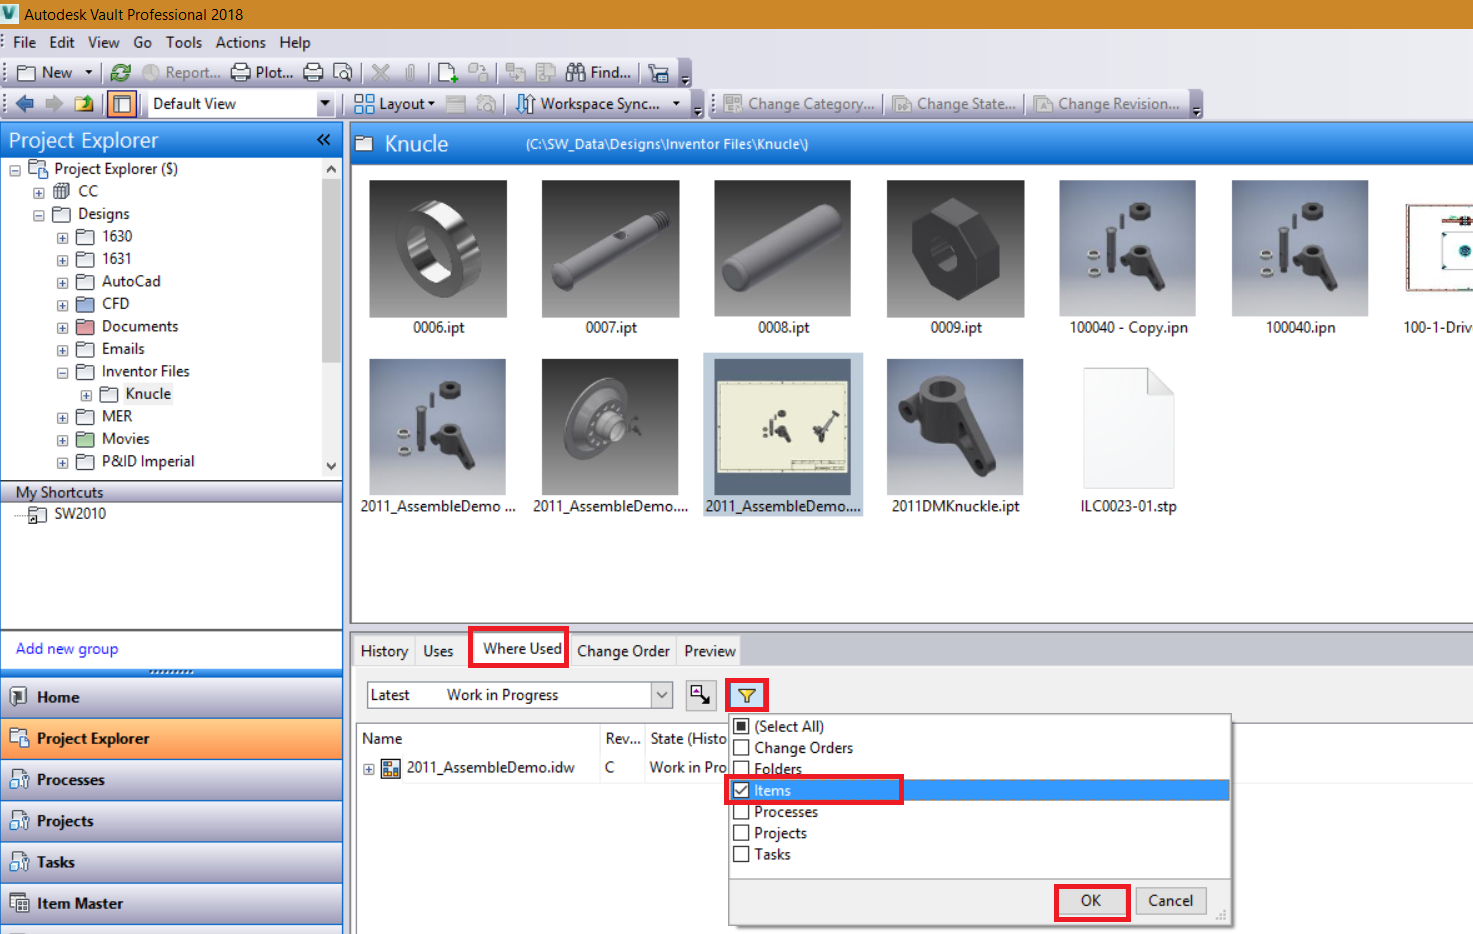Viewport: 1473px width, 934px height.
Task: Select the Documents folder in tree
Action: 140,327
